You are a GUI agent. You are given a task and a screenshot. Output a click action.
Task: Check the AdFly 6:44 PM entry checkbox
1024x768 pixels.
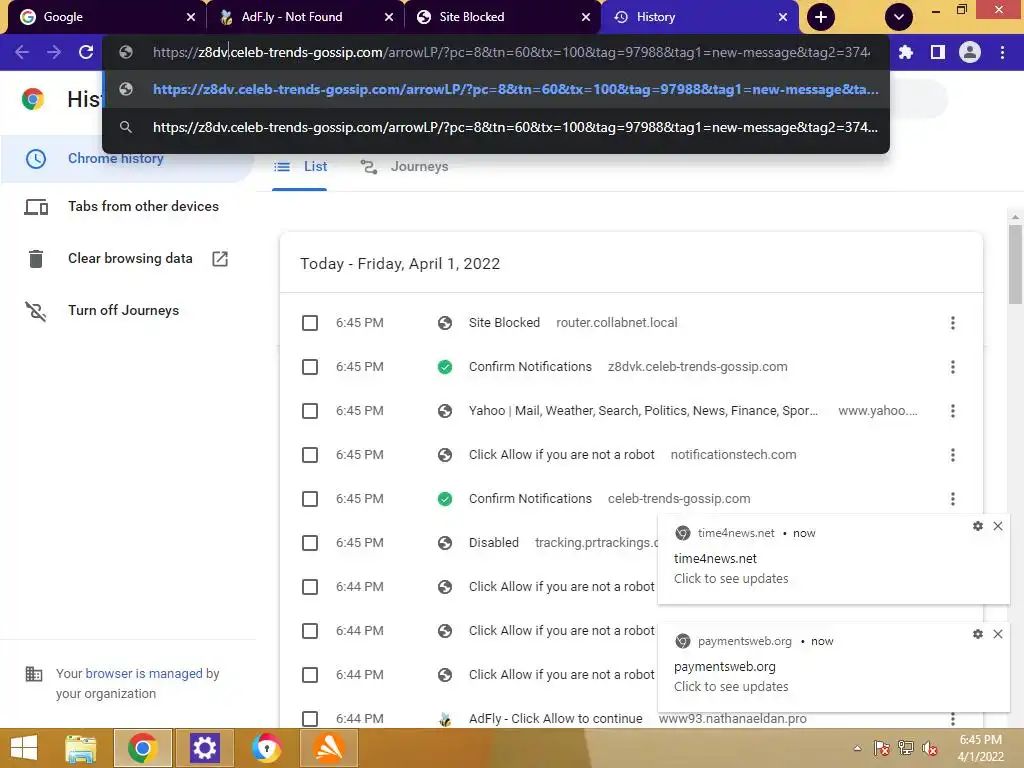[x=310, y=719]
